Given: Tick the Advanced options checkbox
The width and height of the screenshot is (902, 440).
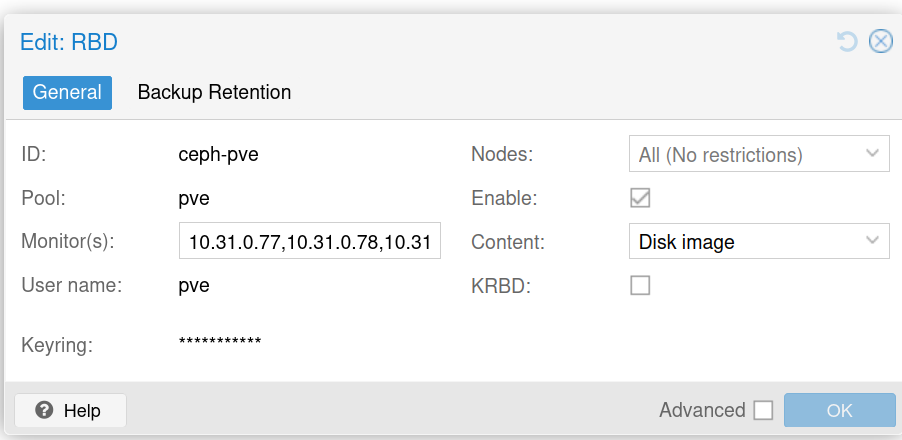Looking at the screenshot, I should pyautogui.click(x=764, y=410).
